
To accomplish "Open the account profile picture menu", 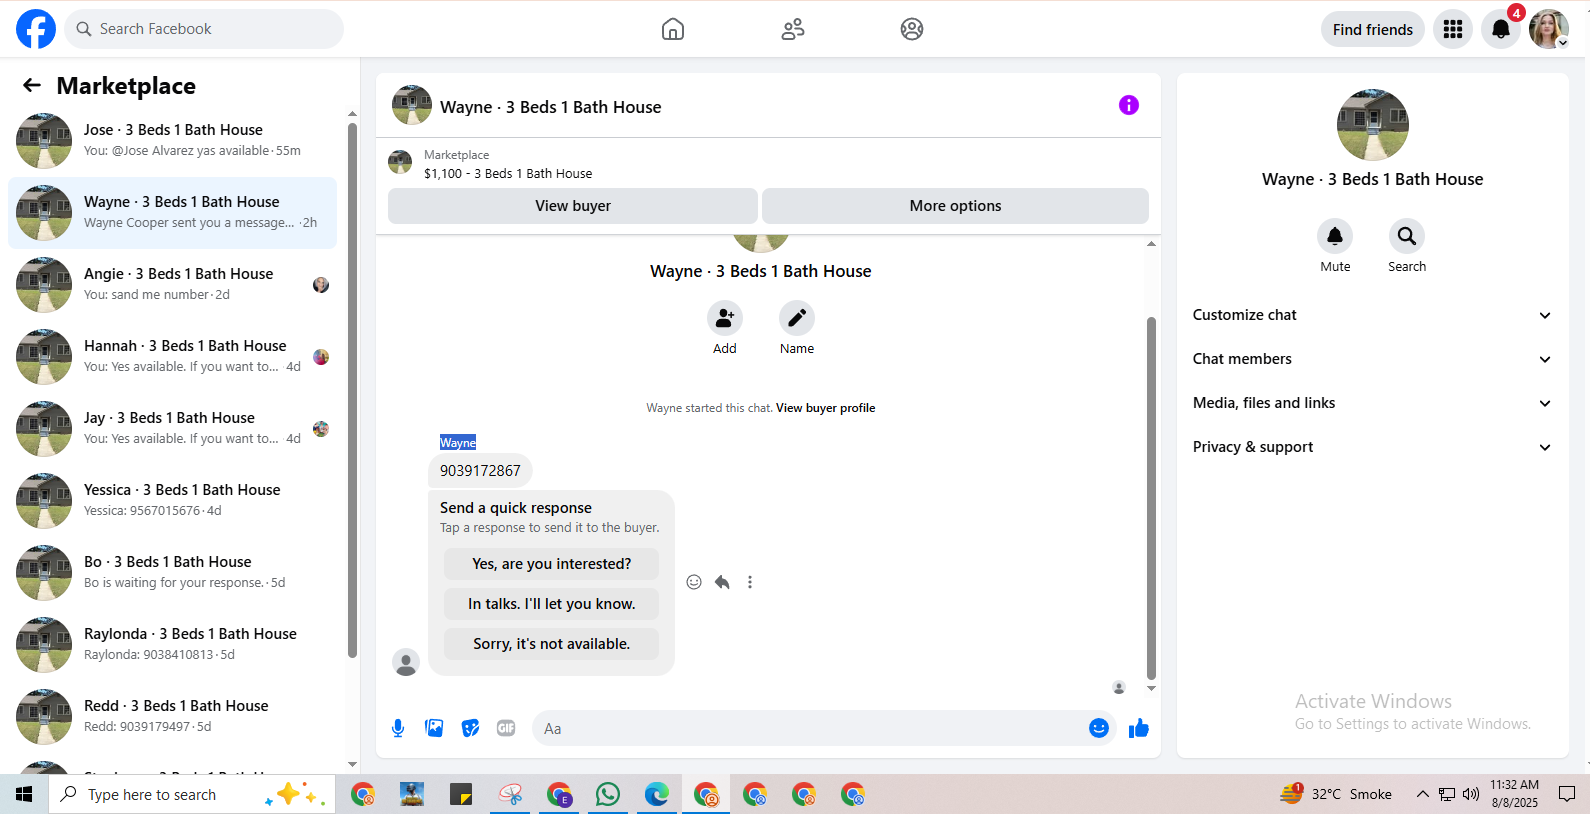I will 1548,29.
